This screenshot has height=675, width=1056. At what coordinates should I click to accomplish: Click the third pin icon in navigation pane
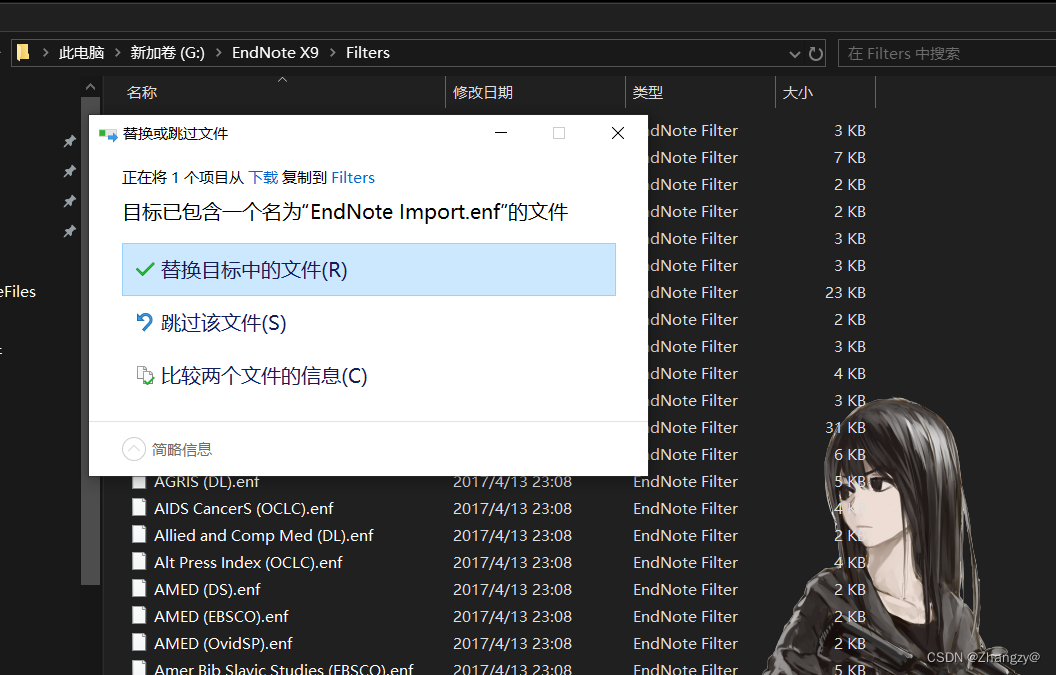(x=69, y=201)
